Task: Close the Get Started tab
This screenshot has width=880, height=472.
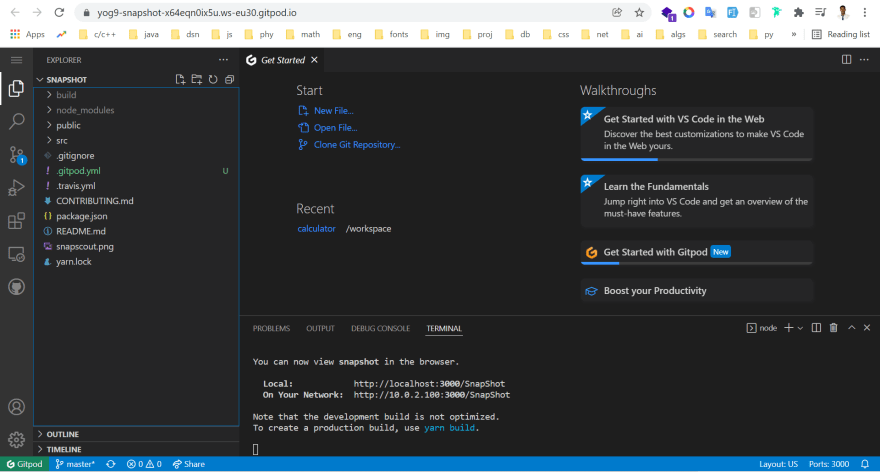Action: pyautogui.click(x=314, y=60)
